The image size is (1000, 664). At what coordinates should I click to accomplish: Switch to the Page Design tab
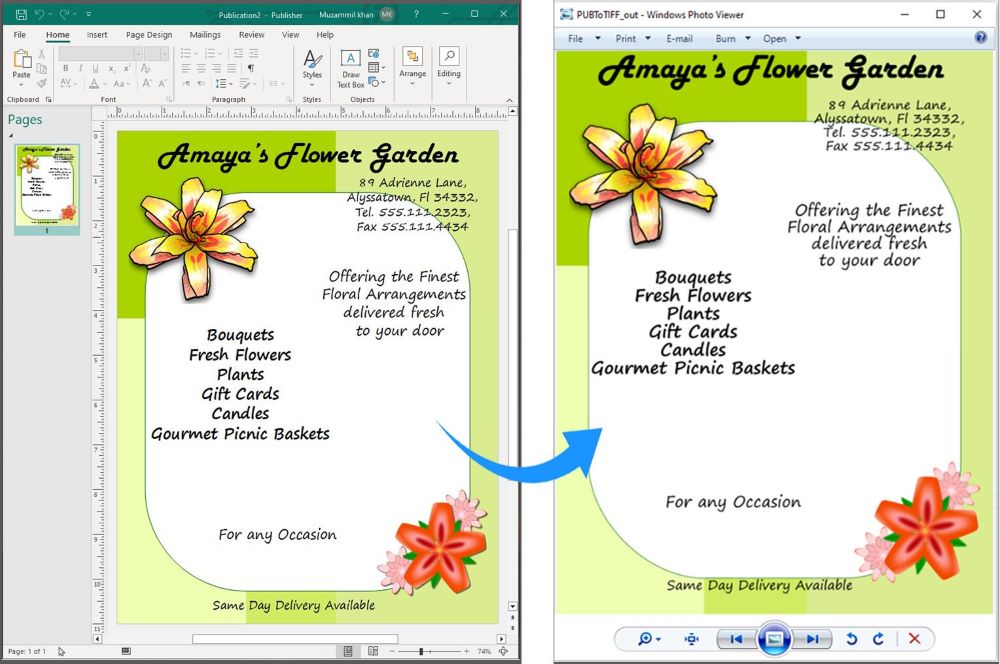(x=148, y=35)
